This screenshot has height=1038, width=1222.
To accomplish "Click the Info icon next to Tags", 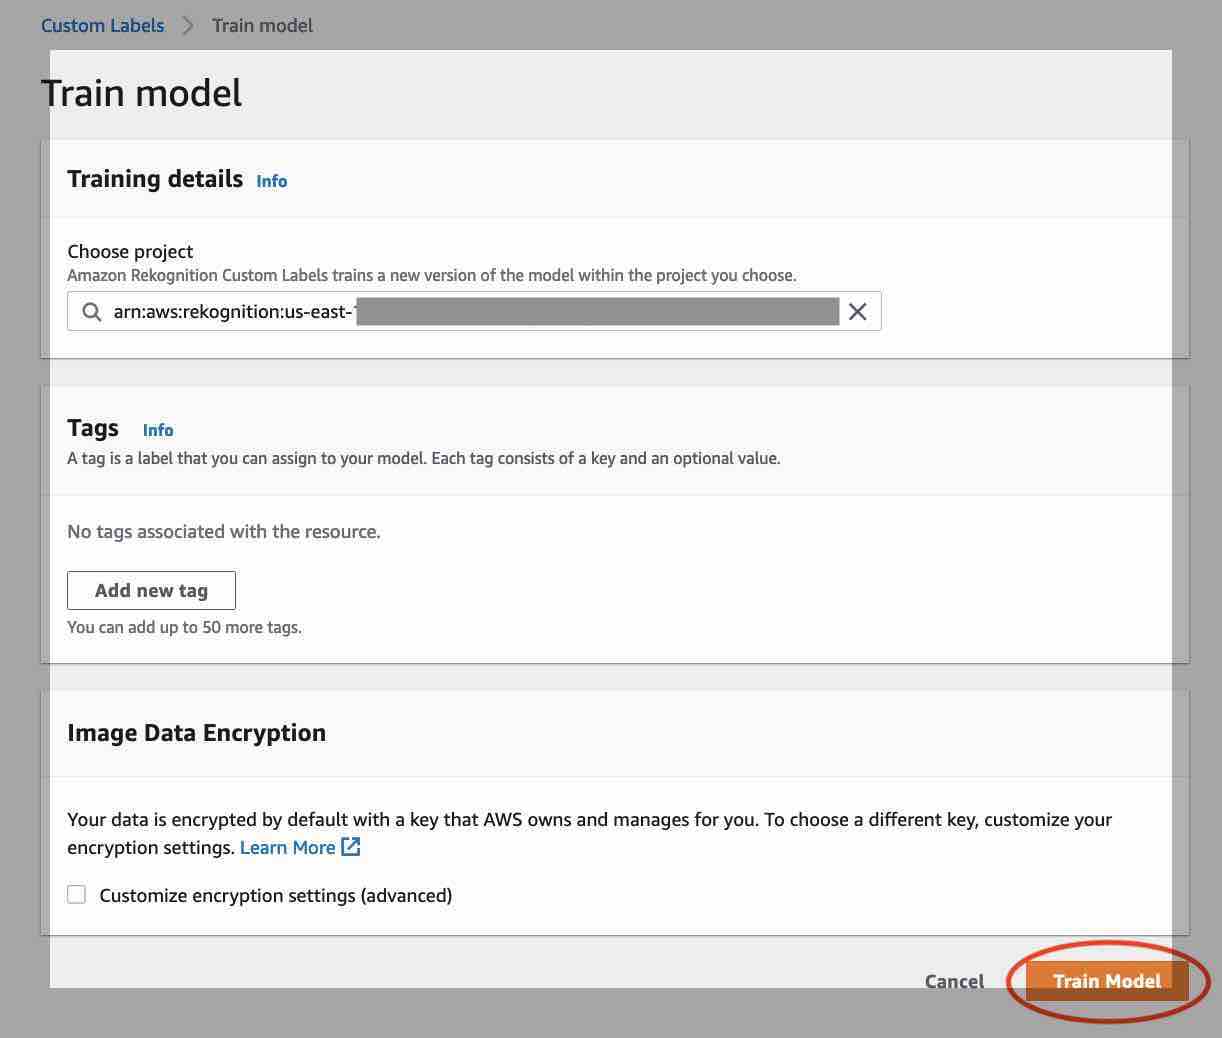I will click(157, 430).
